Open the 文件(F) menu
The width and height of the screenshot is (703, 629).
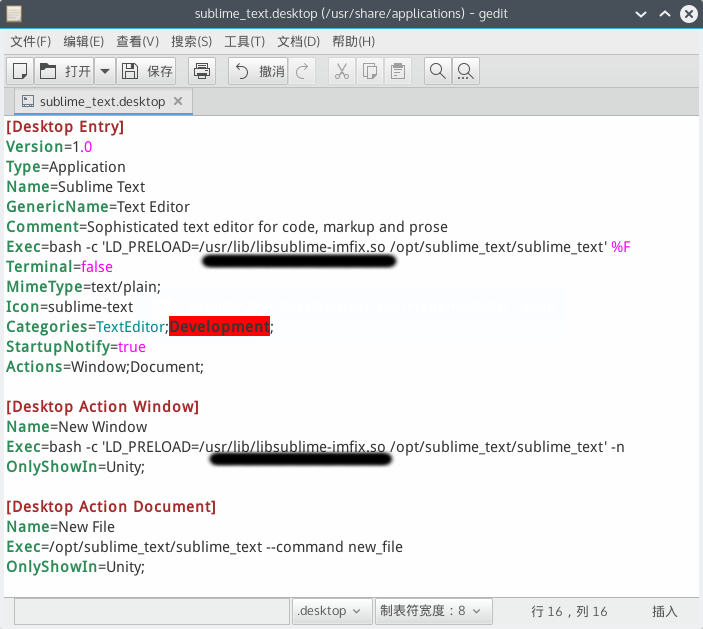30,42
